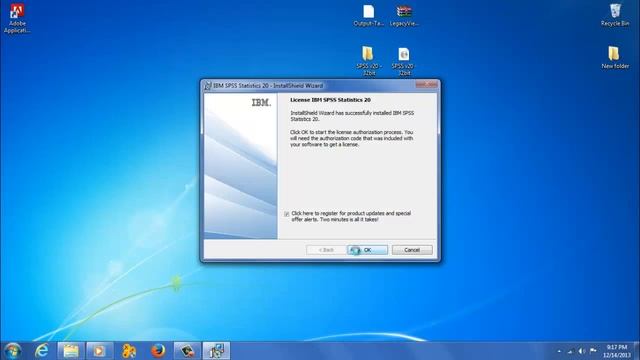Show hidden system tray icons

tap(559, 351)
